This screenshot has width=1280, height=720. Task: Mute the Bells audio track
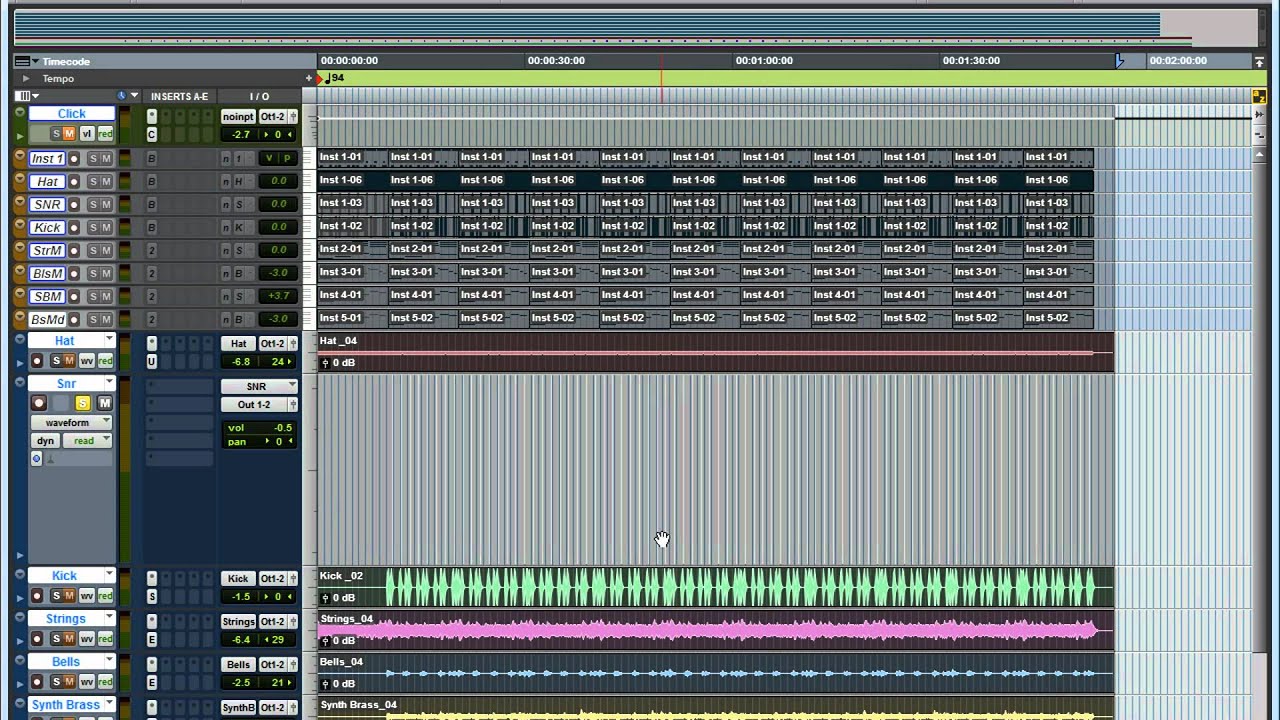pos(69,682)
